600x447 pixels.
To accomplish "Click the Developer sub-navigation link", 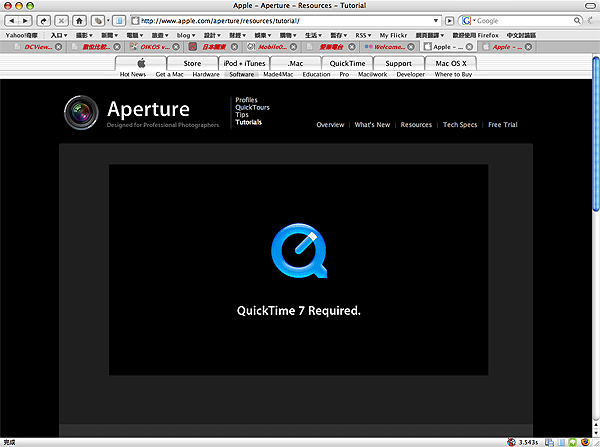I will [411, 74].
